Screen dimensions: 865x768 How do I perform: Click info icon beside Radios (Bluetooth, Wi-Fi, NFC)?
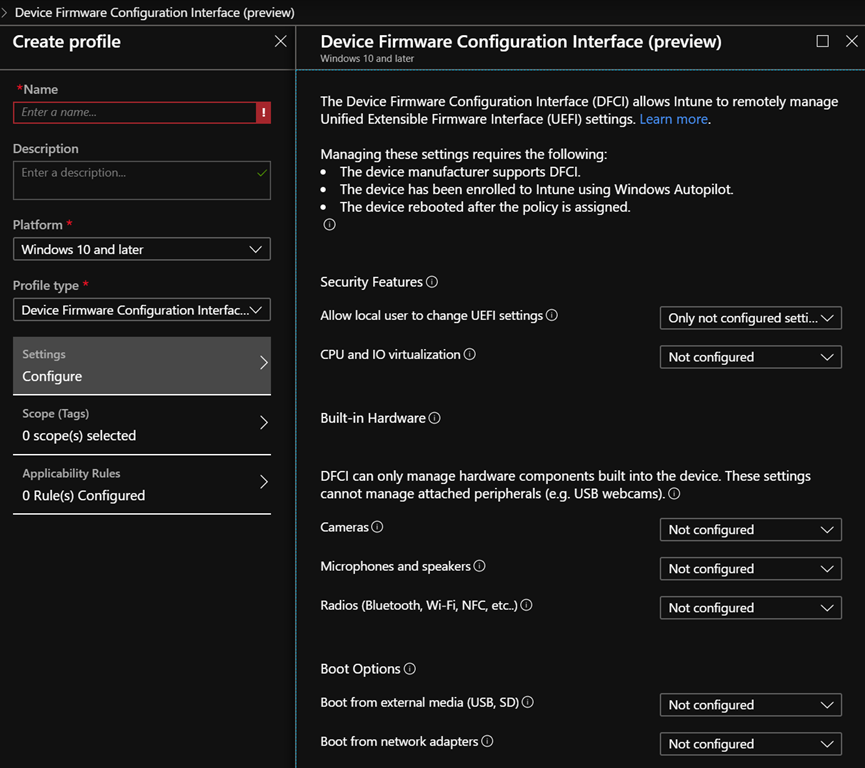tap(526, 605)
